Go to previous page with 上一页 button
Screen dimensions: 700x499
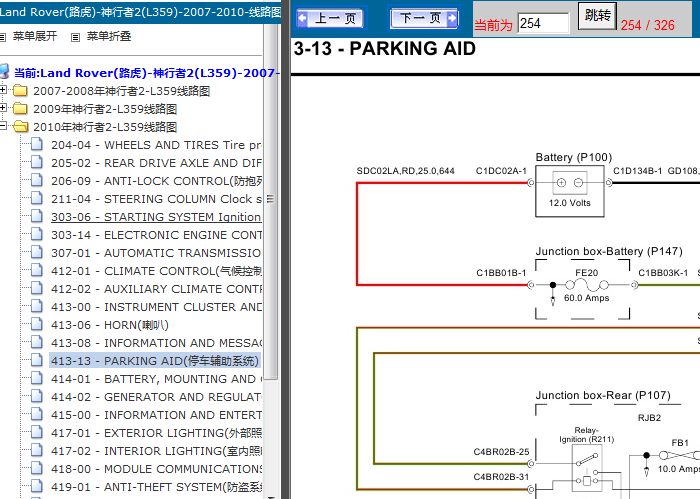(x=330, y=18)
